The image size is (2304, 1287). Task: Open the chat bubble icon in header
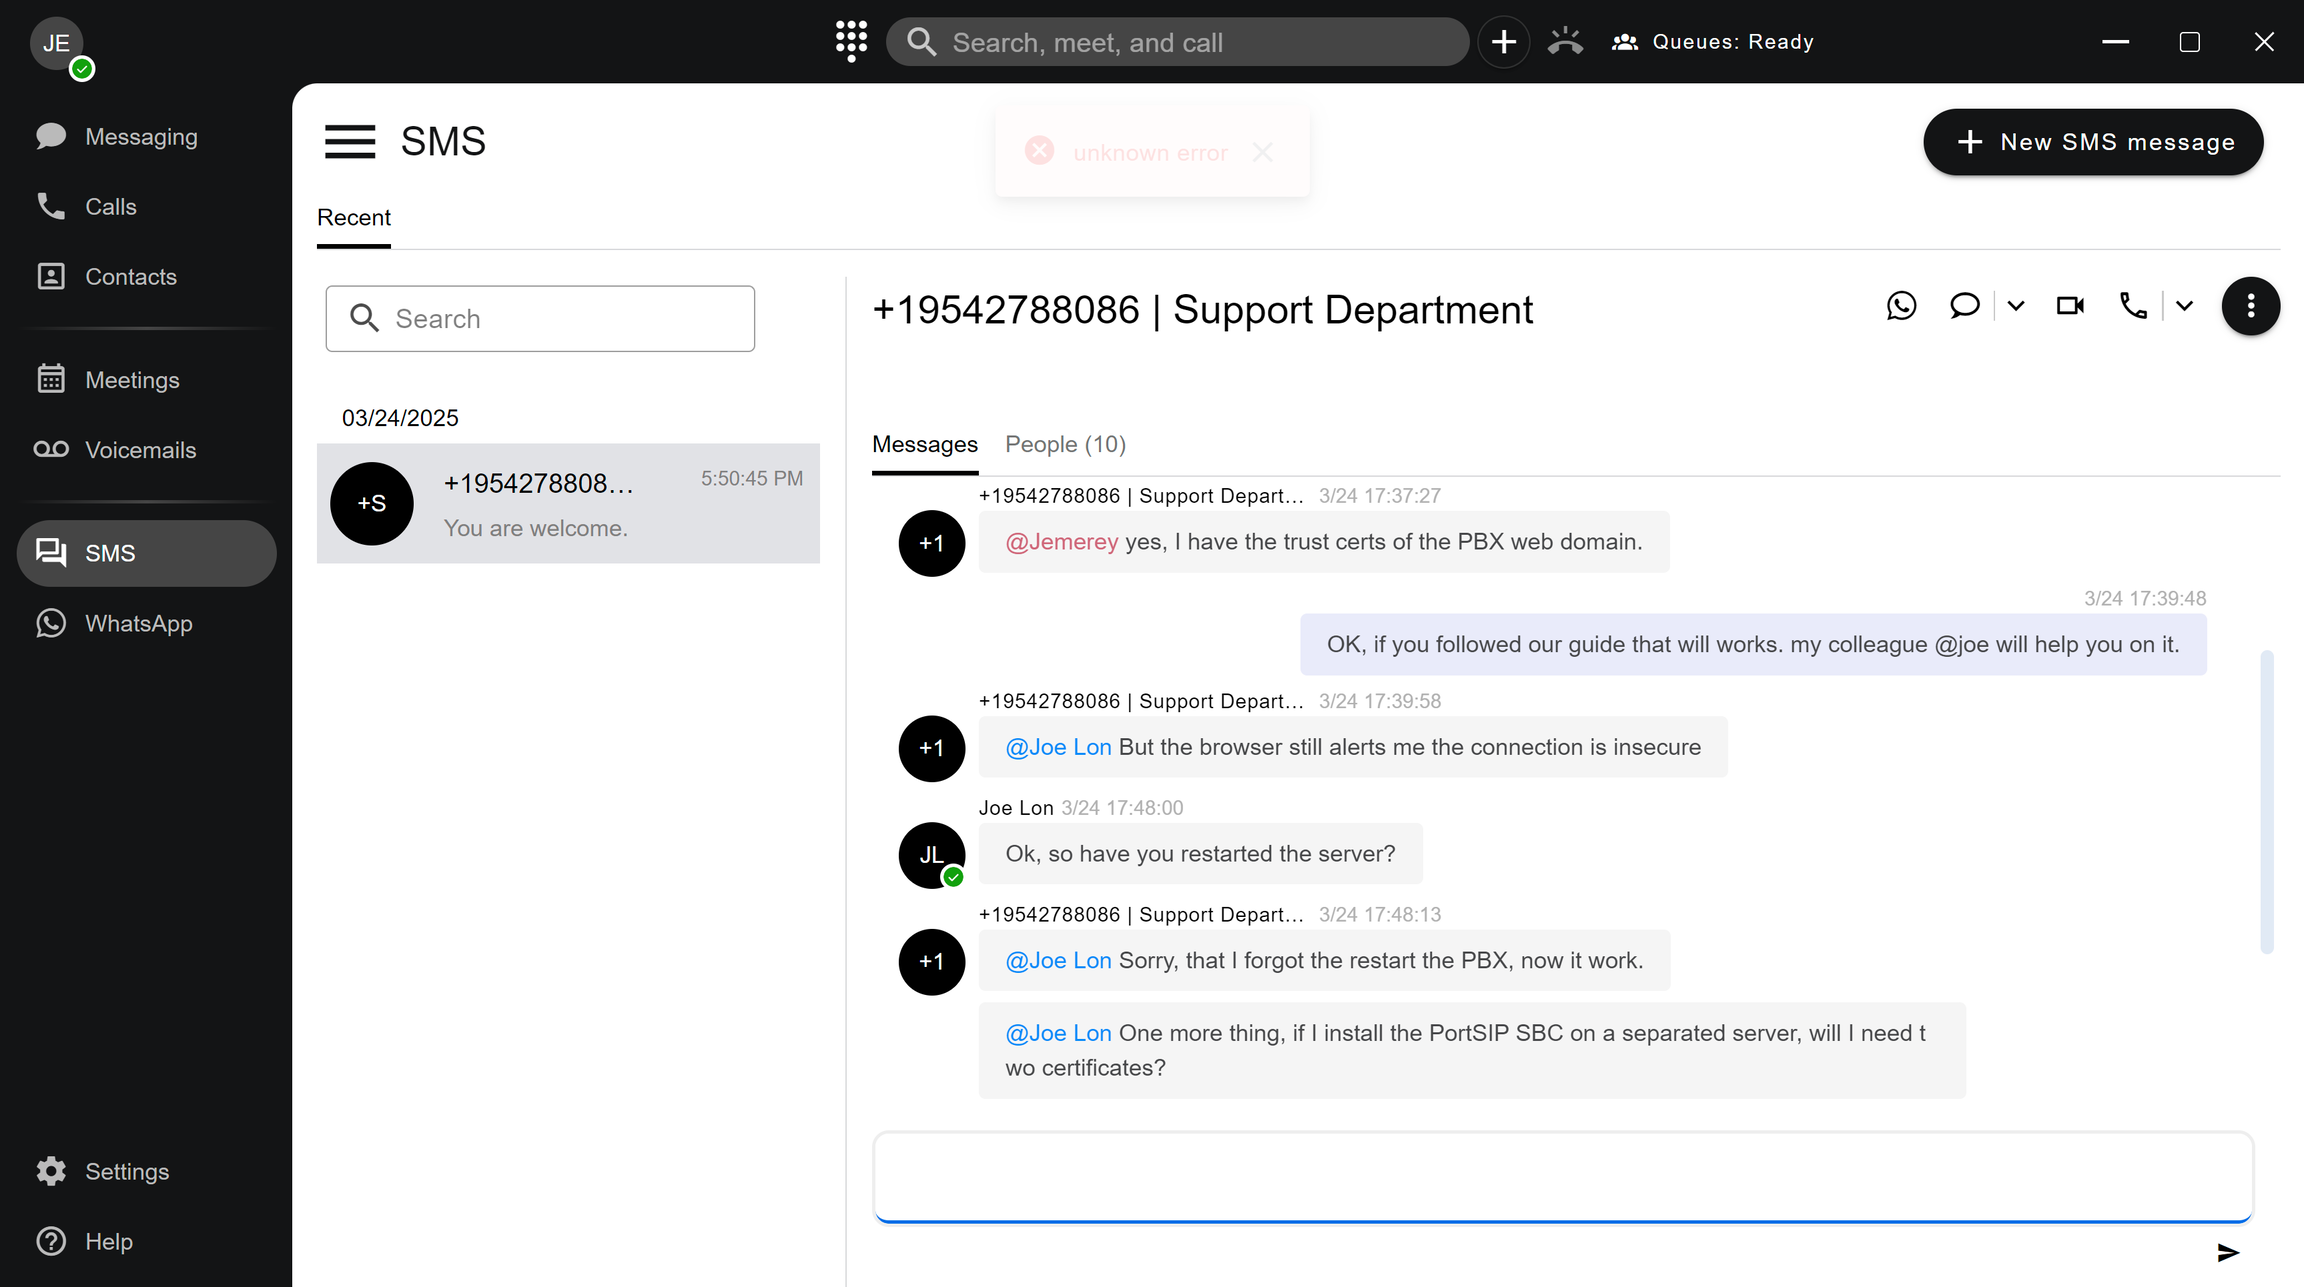pos(1964,306)
